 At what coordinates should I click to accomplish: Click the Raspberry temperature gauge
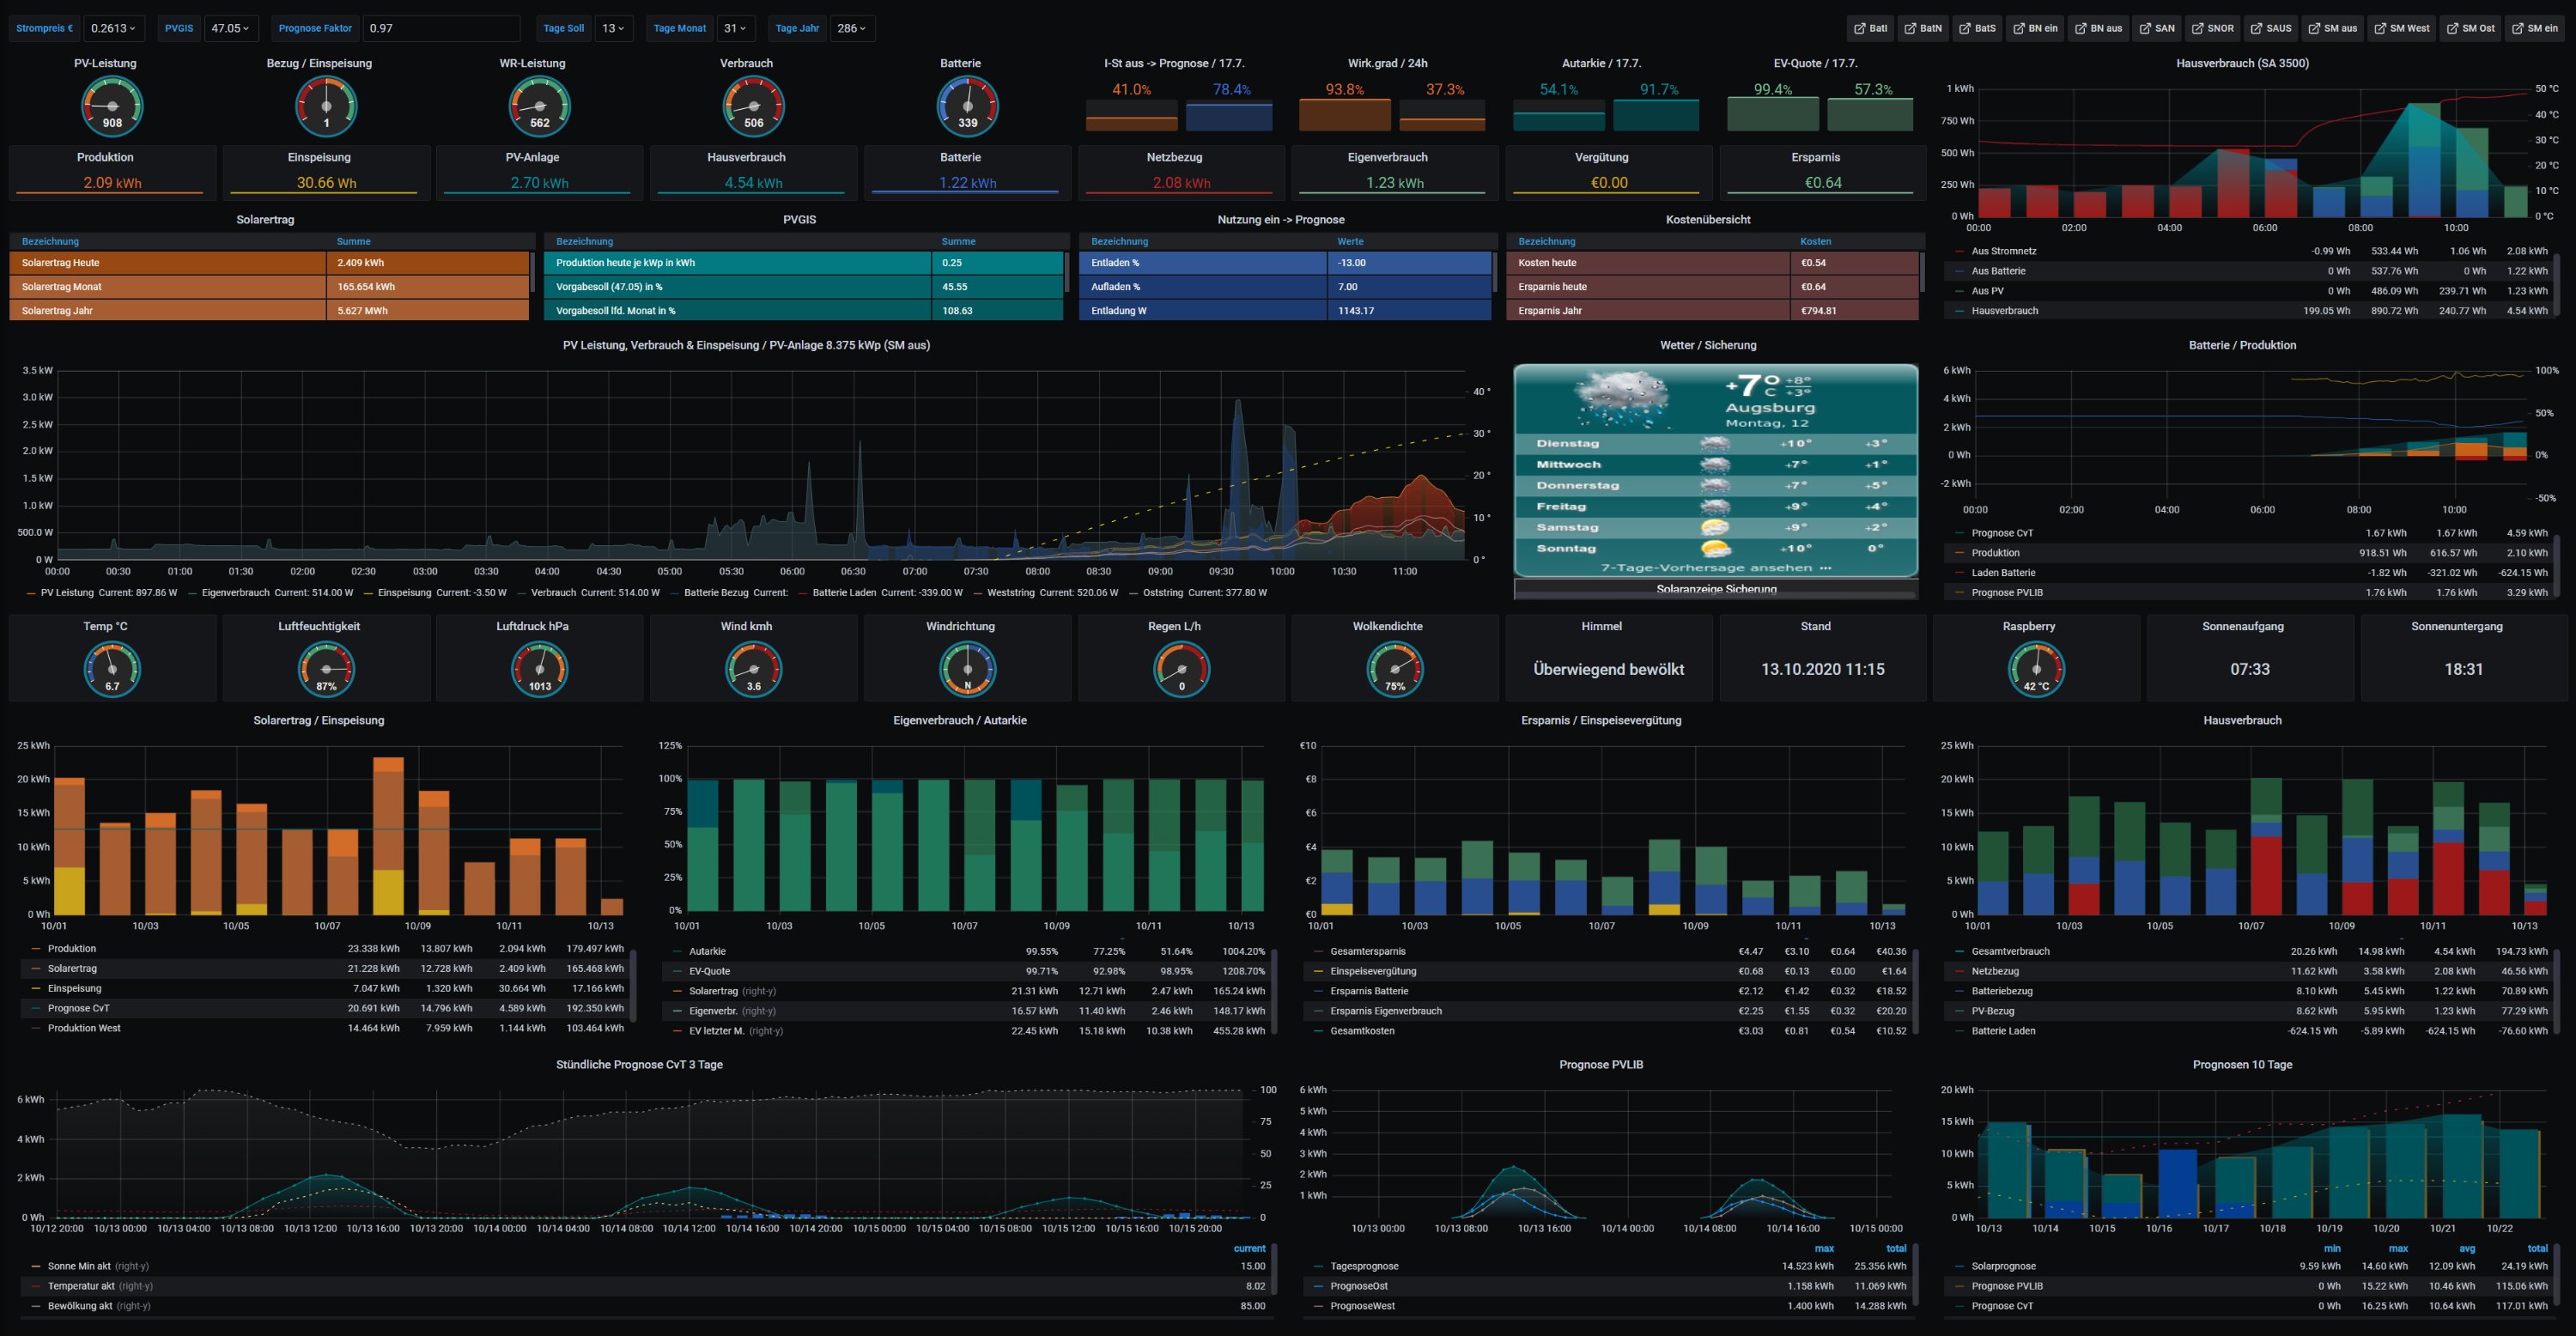[x=2036, y=669]
